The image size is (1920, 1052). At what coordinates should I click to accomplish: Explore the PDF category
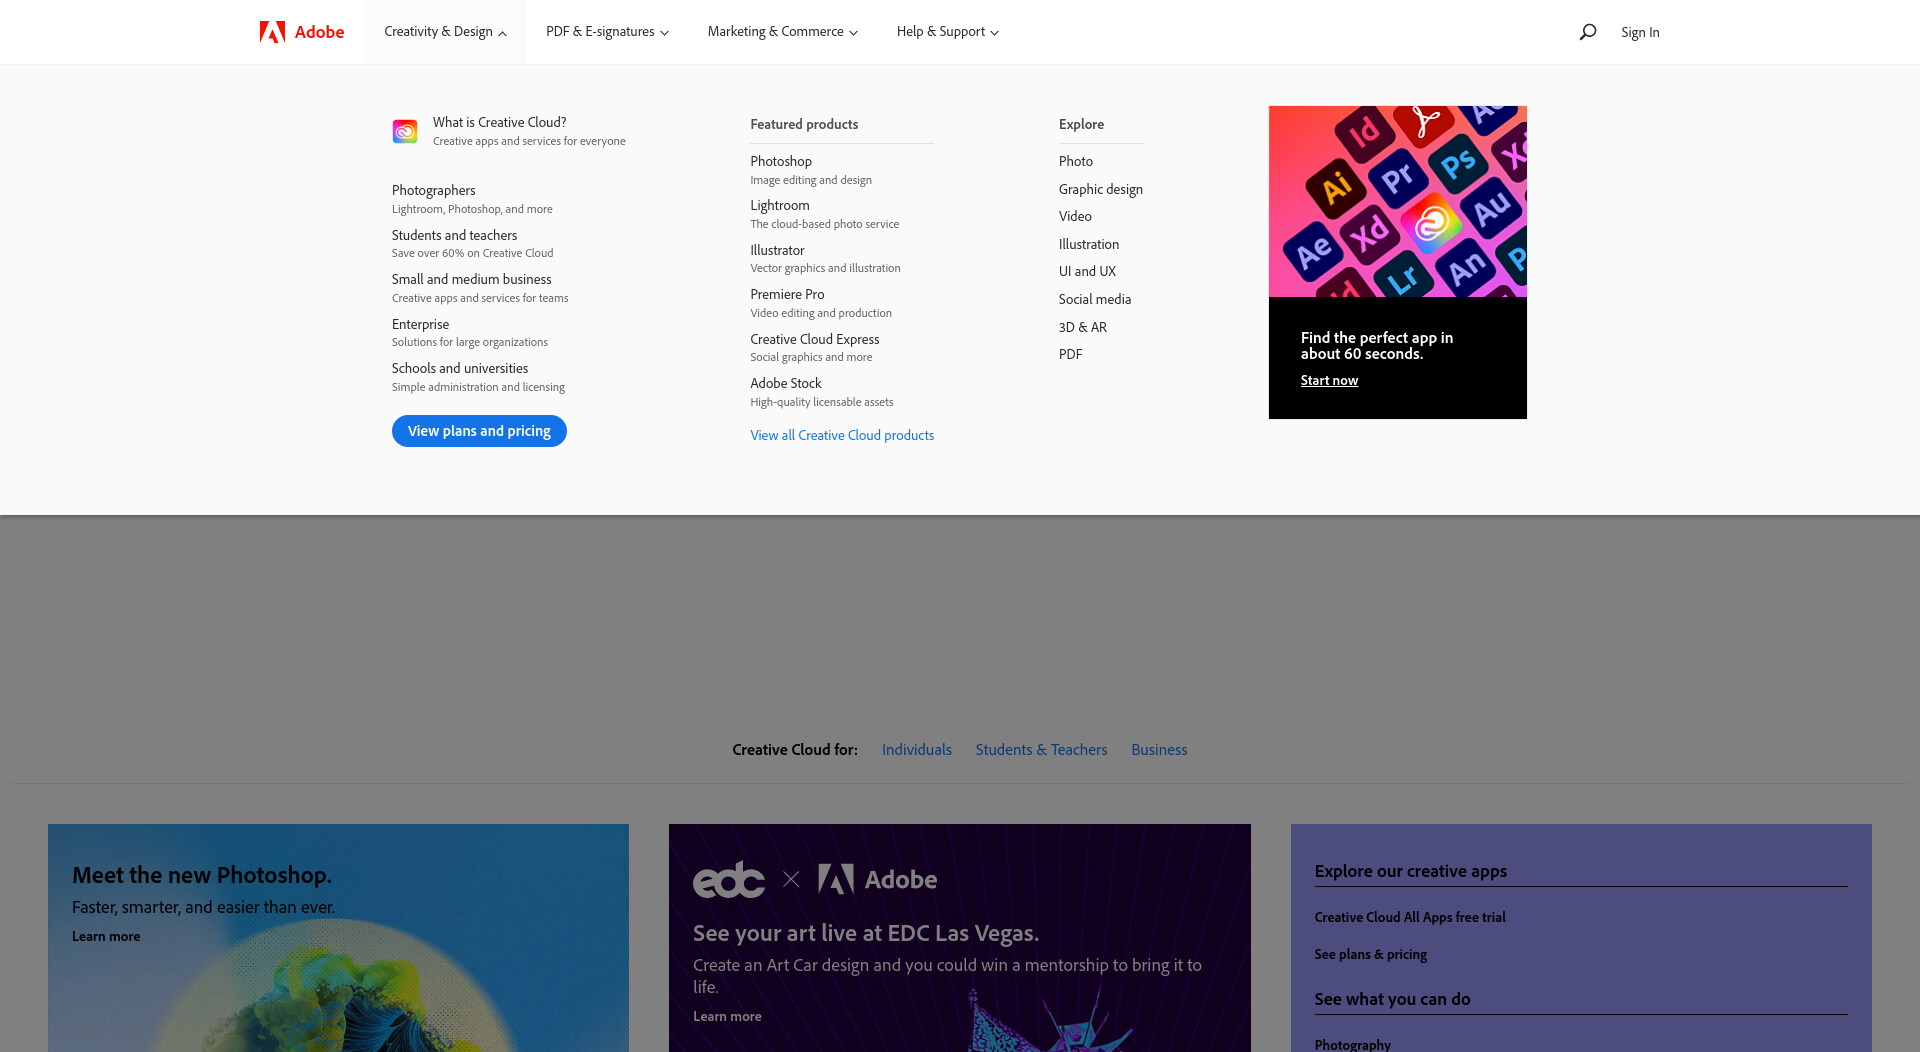[x=1070, y=354]
